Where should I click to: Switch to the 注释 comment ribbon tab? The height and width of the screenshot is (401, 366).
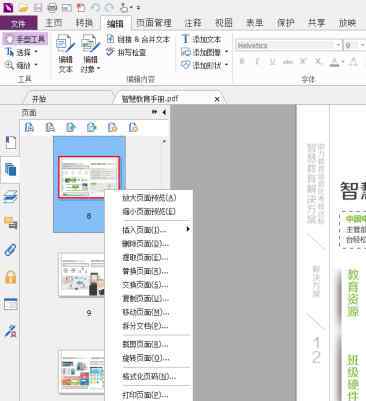pyautogui.click(x=193, y=23)
